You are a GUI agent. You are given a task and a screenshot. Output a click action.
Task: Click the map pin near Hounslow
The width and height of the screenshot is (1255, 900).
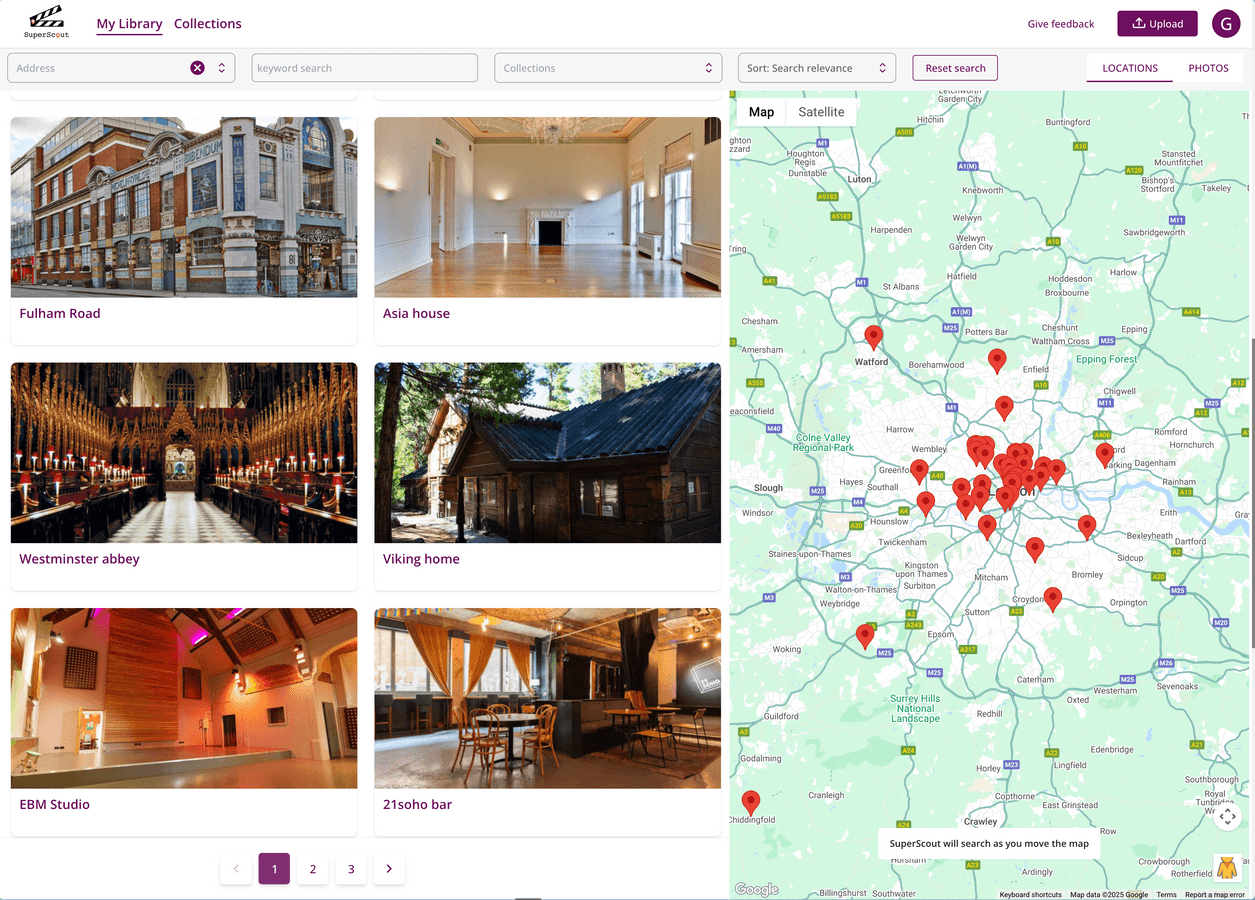pyautogui.click(x=926, y=504)
